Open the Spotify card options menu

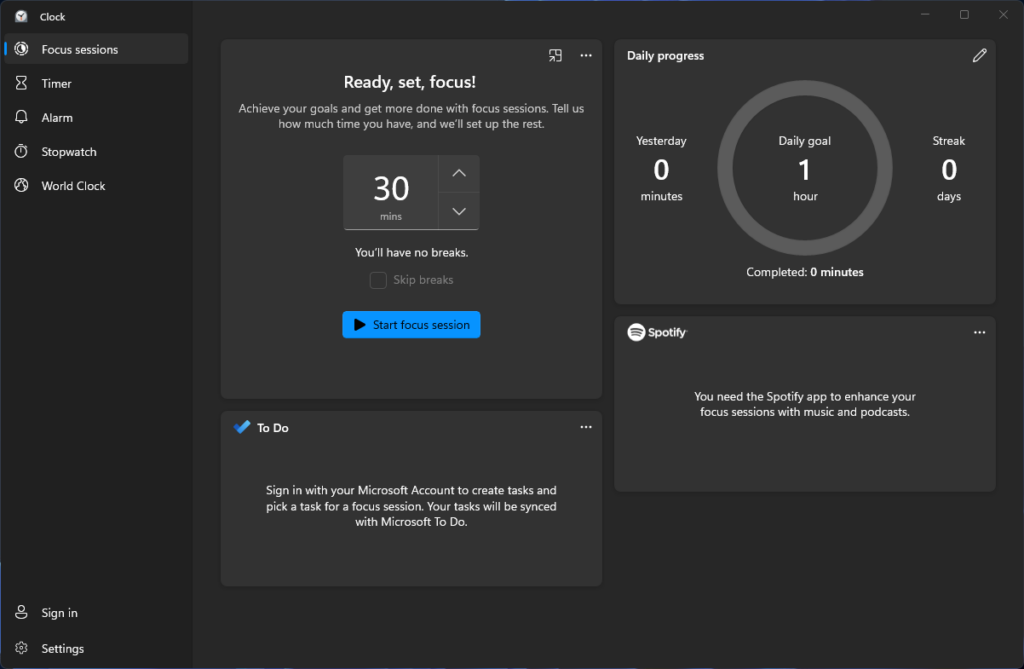[979, 332]
